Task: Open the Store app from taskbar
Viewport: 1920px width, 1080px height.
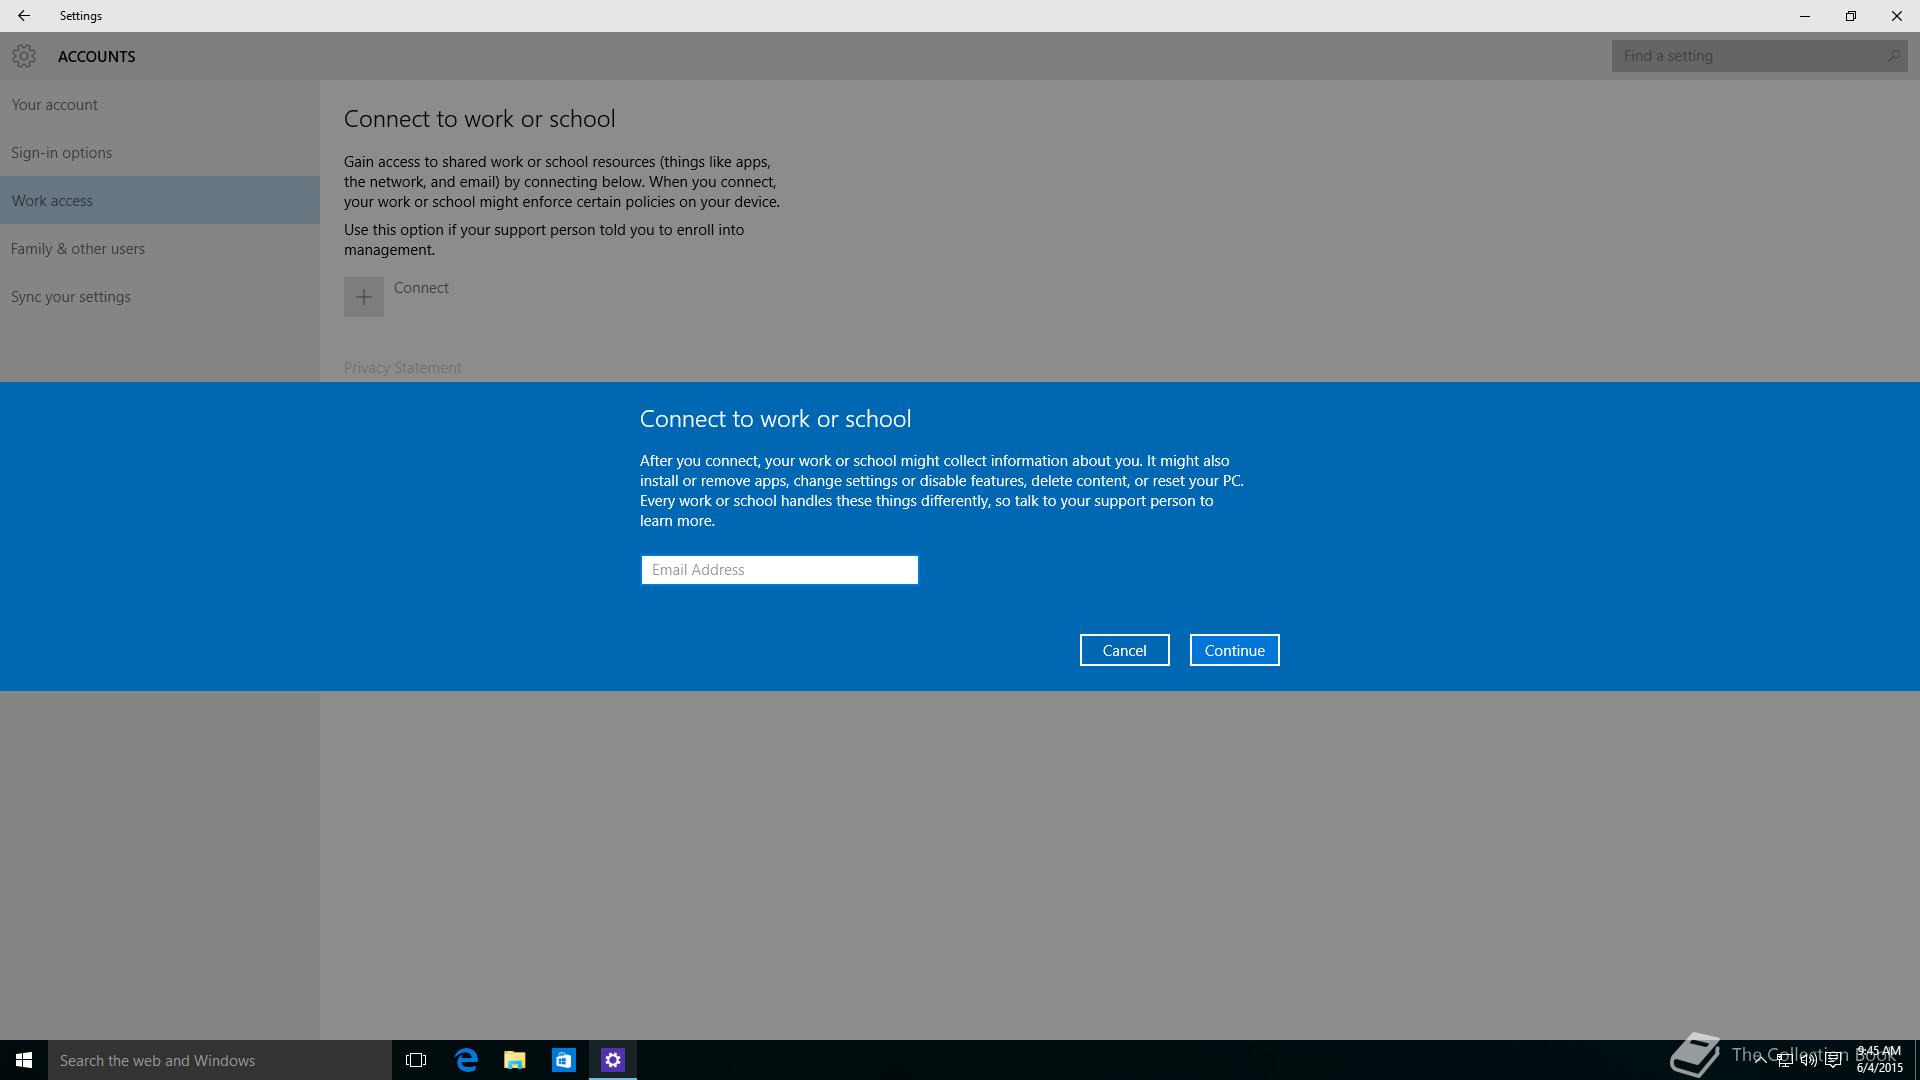Action: point(564,1060)
